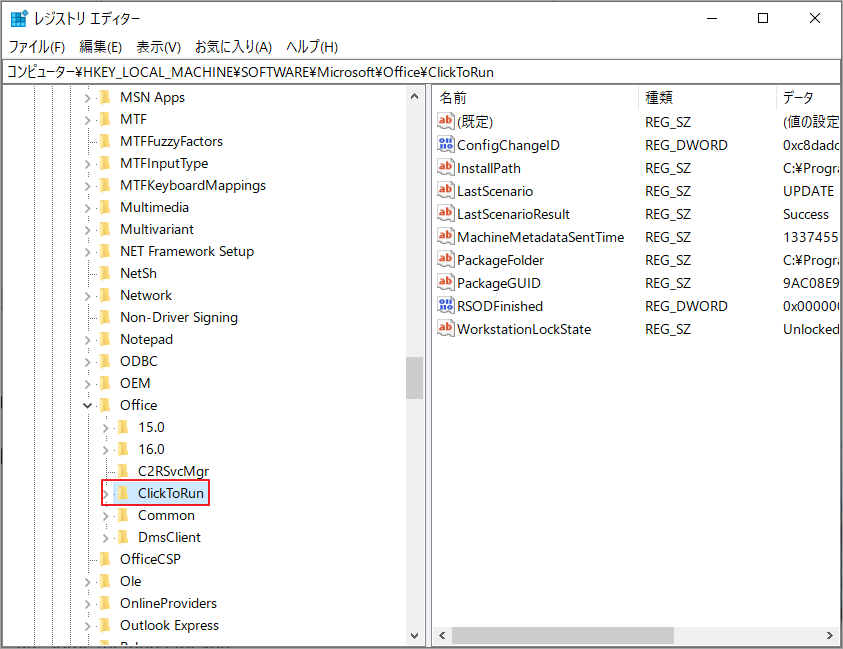Click the folder icon beside MTFFuzzyFactors
Viewport: 843px width, 649px height.
(x=106, y=141)
